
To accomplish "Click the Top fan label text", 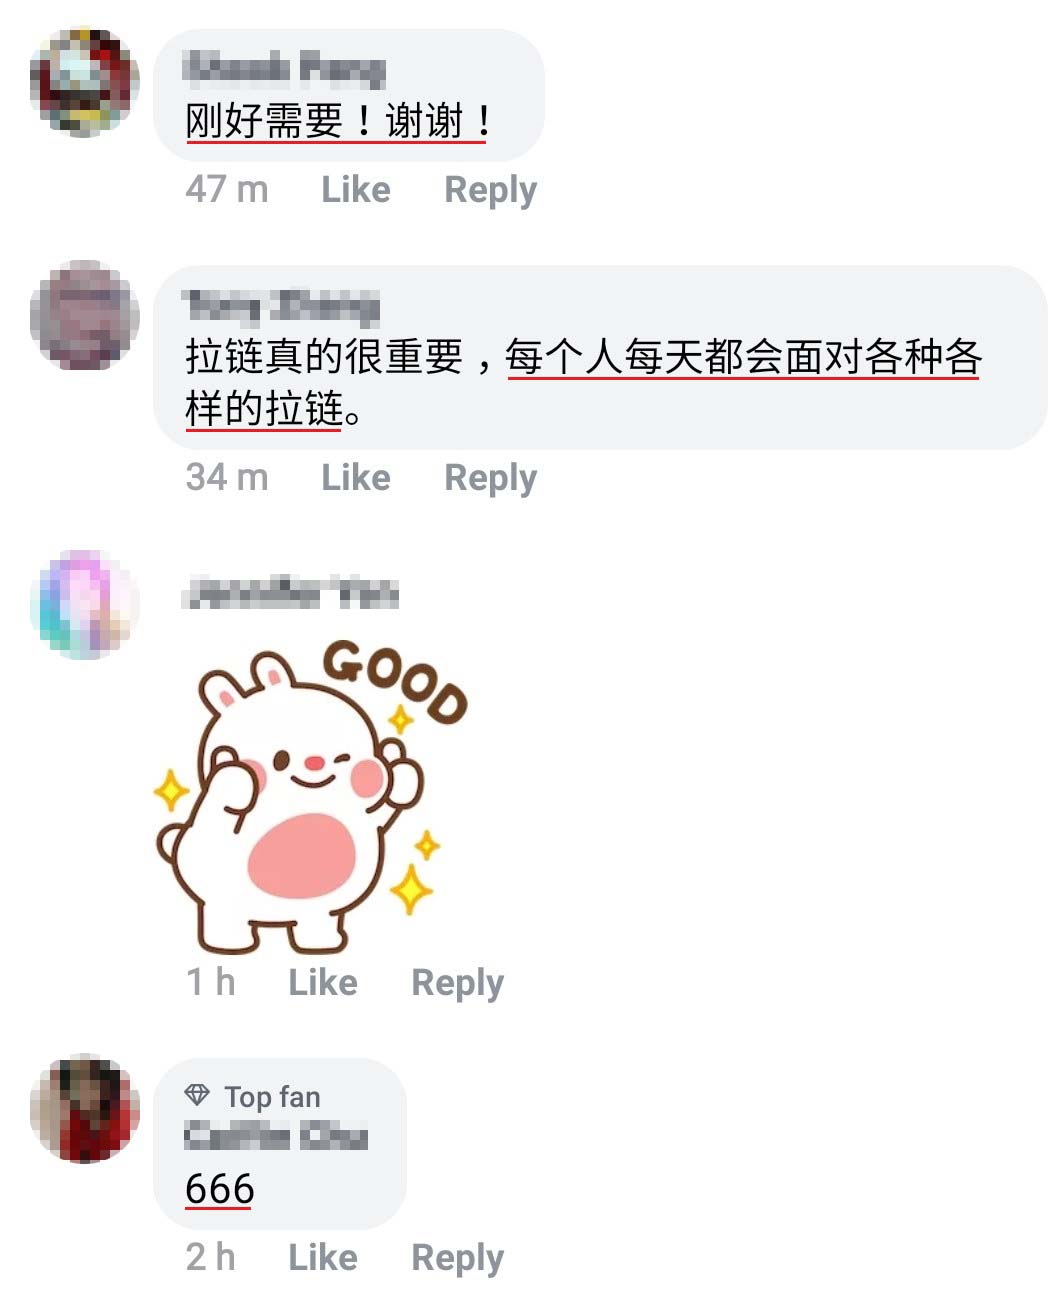I will 272,1097.
